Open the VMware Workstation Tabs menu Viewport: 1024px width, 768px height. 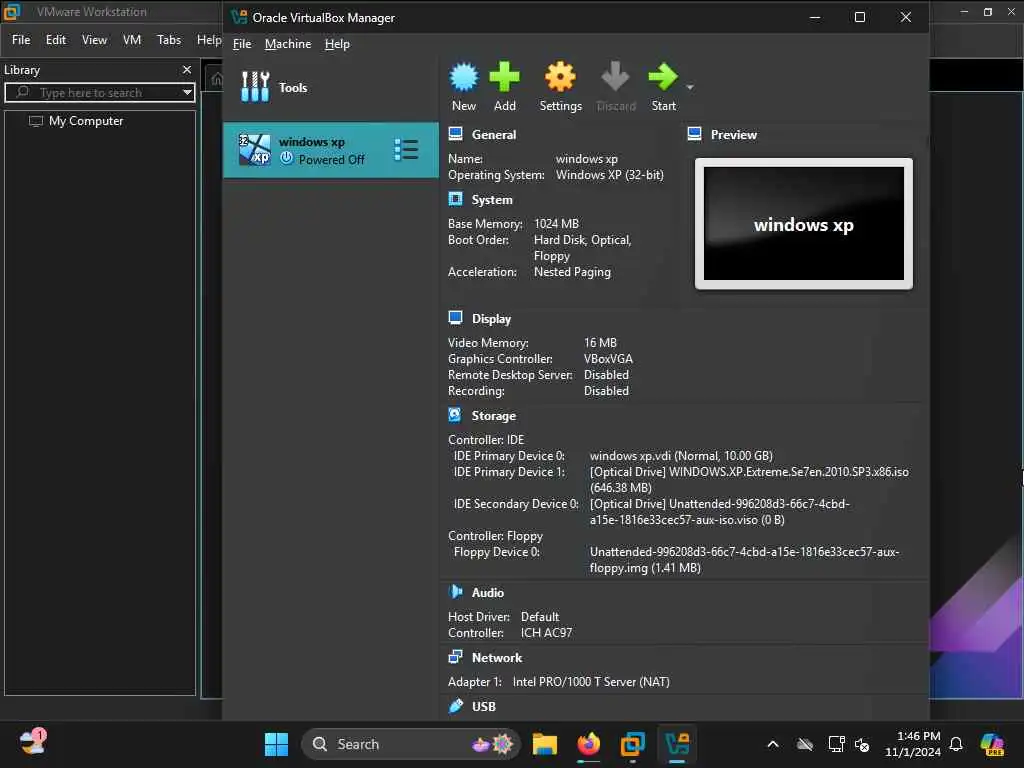click(168, 40)
